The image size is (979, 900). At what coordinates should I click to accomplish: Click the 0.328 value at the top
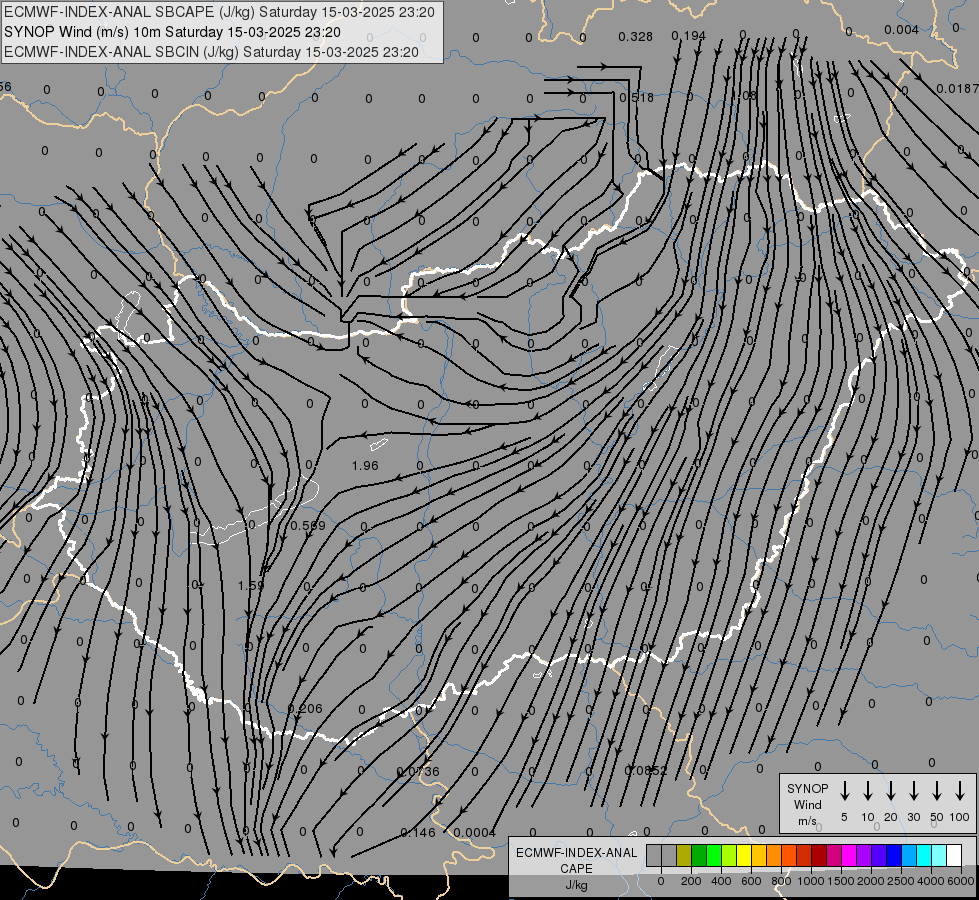pyautogui.click(x=636, y=37)
